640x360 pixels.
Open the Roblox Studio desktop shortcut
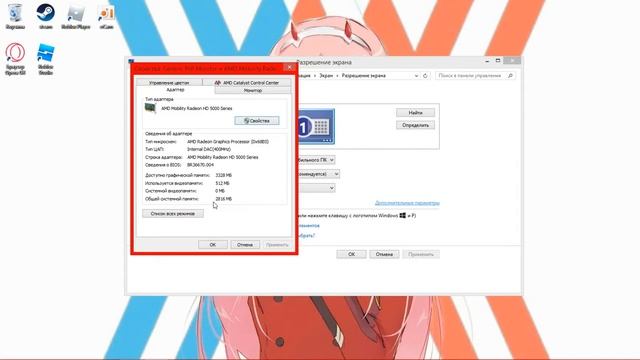[45, 59]
